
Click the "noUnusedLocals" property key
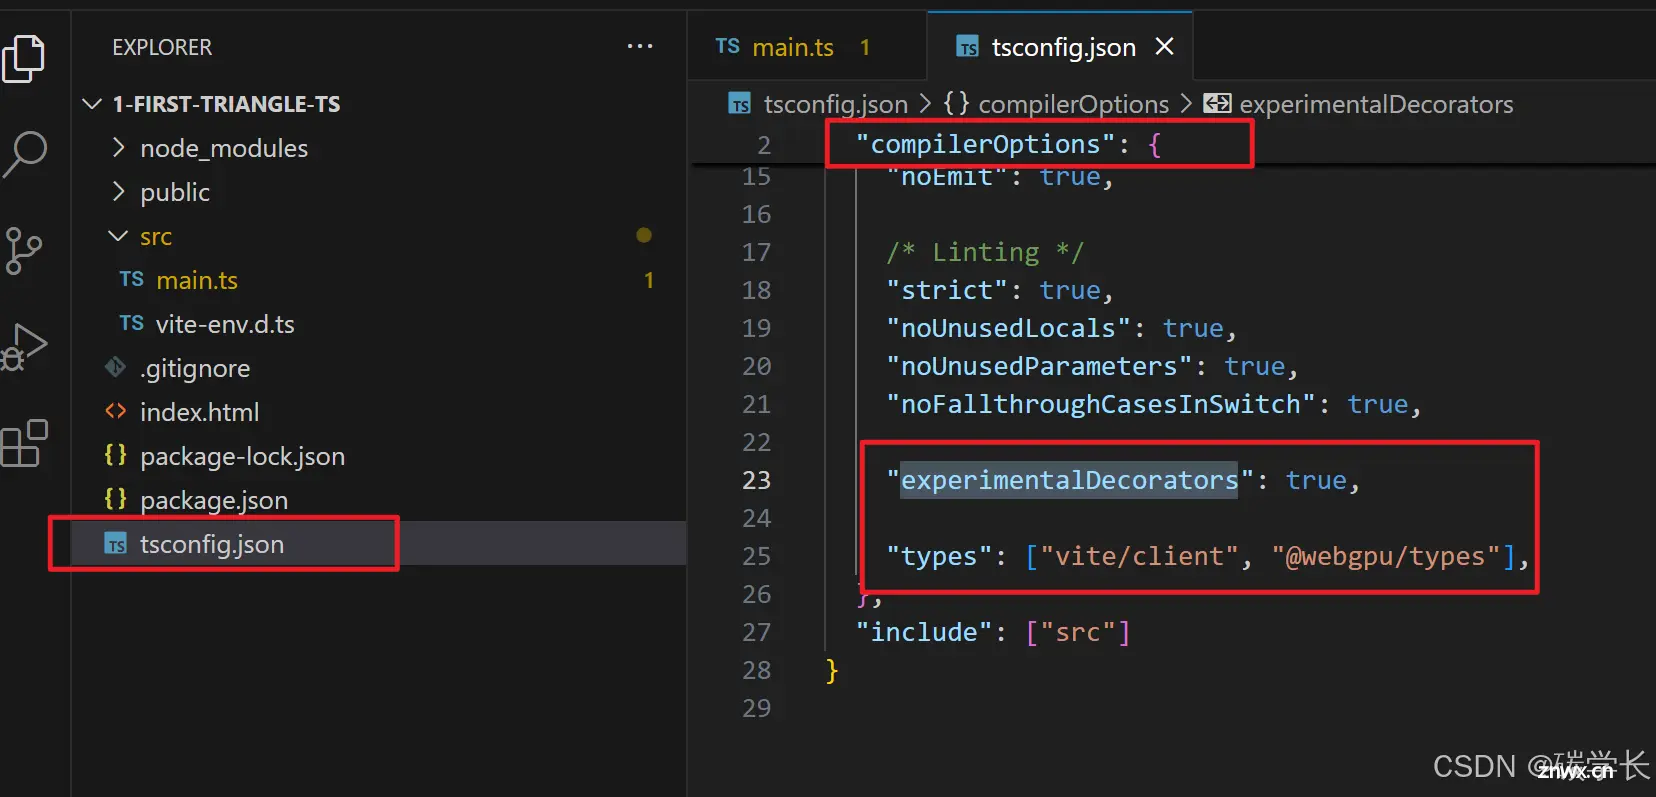pos(1009,328)
